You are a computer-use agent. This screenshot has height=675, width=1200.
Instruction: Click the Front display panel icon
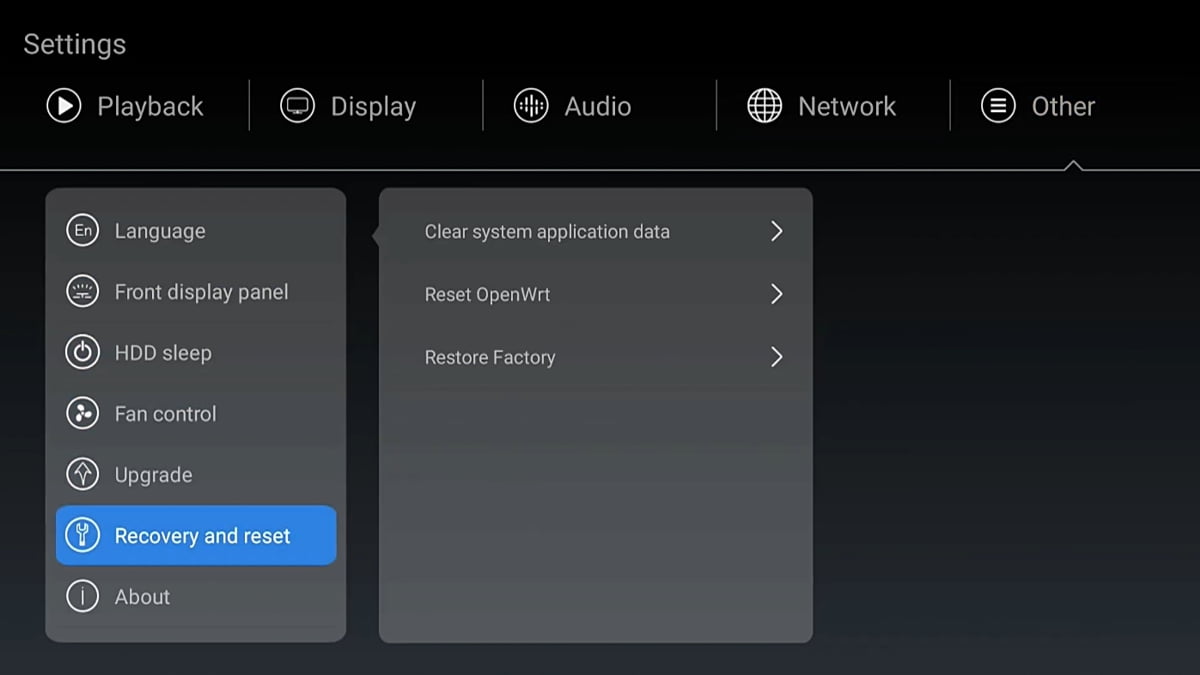pos(82,292)
